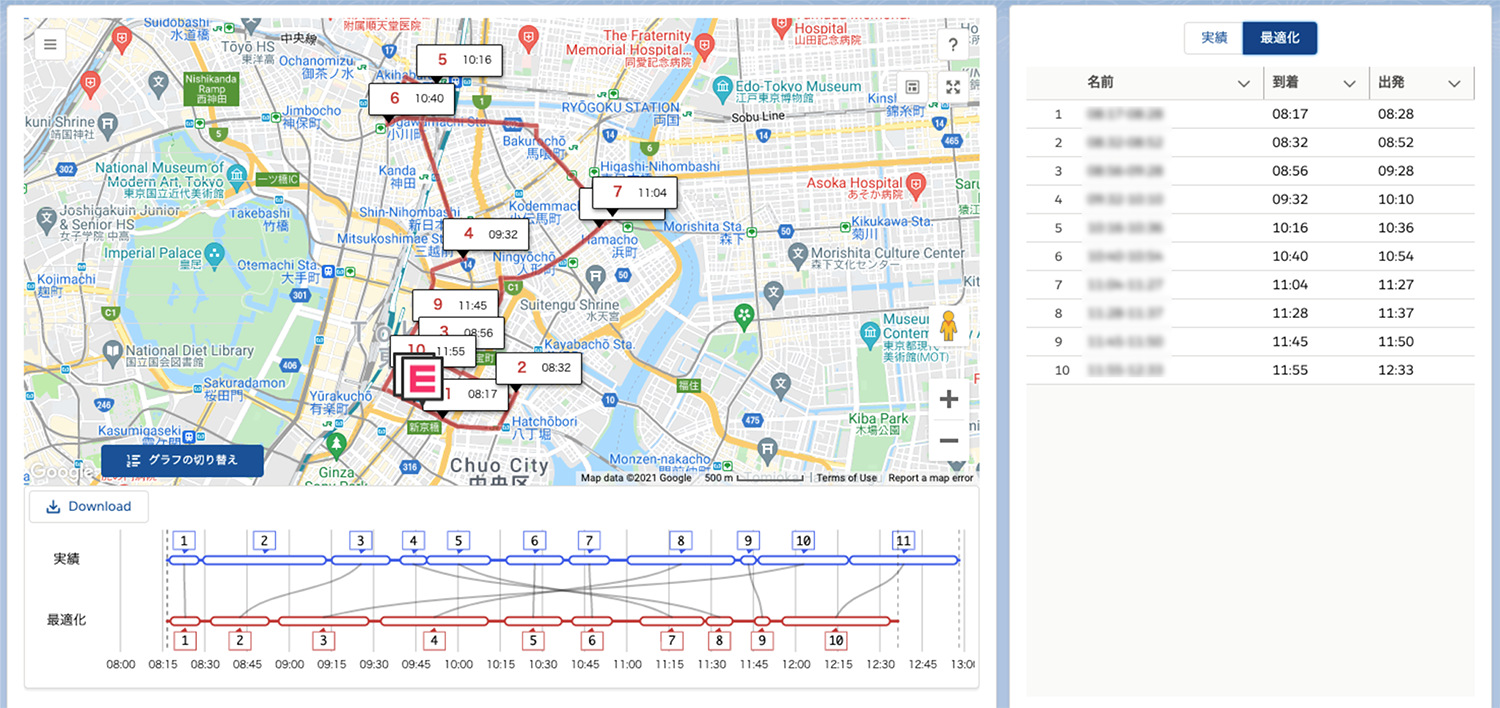Click red marker 6 in 最適化 timeline row
The width and height of the screenshot is (1500, 708).
pos(592,640)
